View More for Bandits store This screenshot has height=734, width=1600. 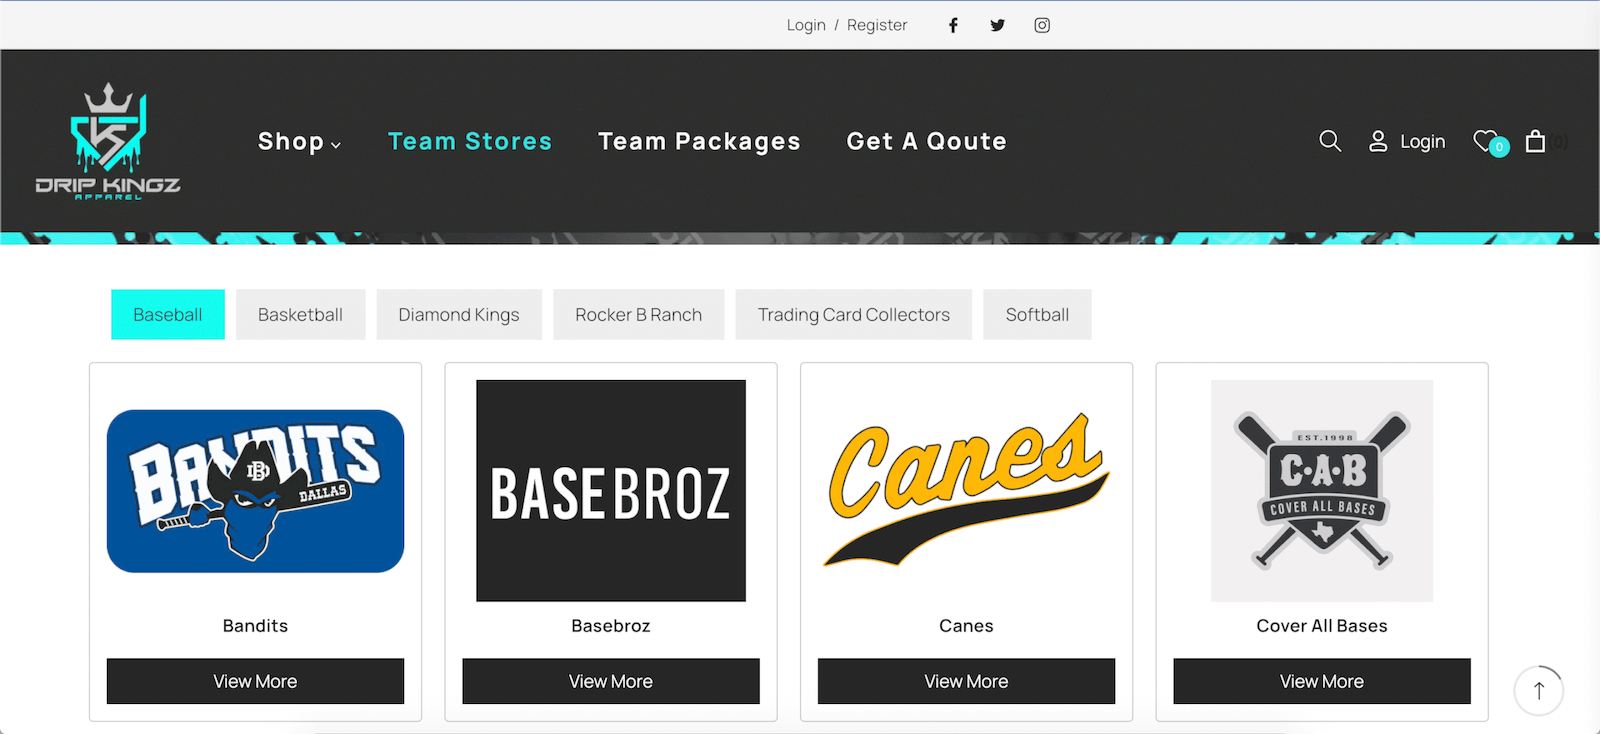[x=255, y=681]
